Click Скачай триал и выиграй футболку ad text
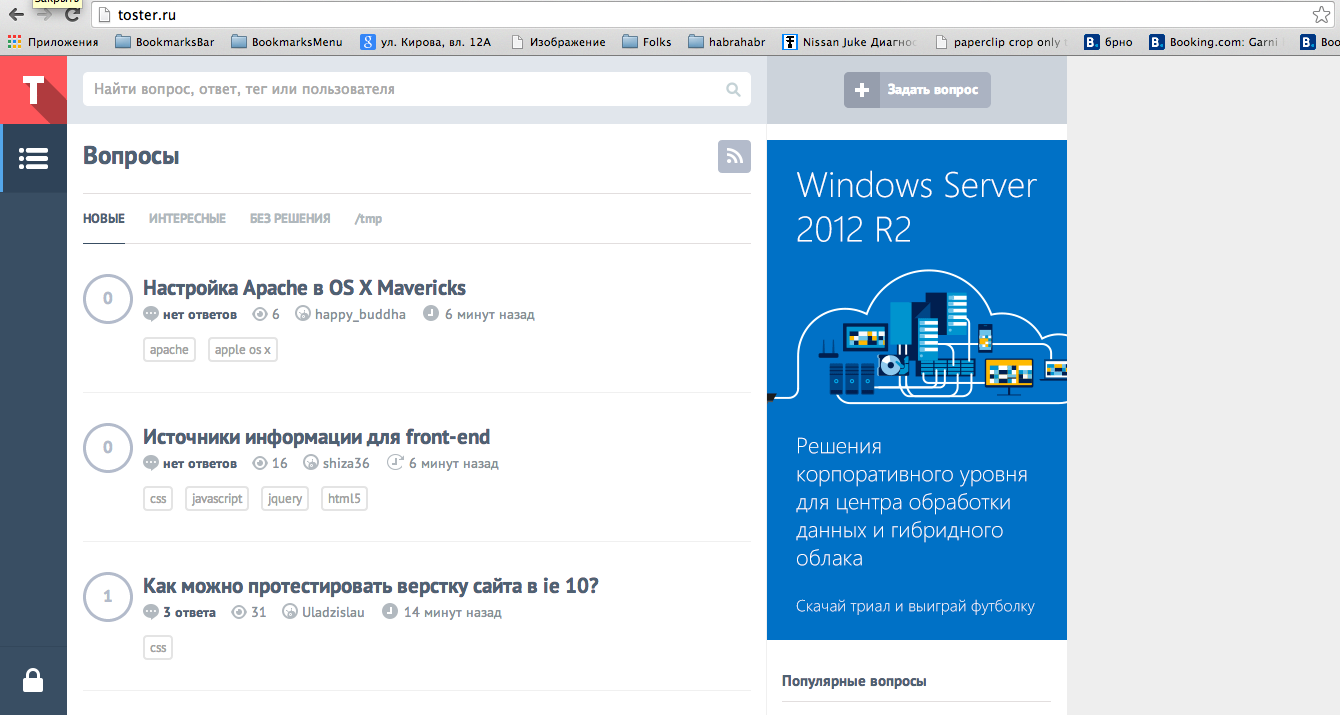This screenshot has width=1340, height=715. (915, 606)
